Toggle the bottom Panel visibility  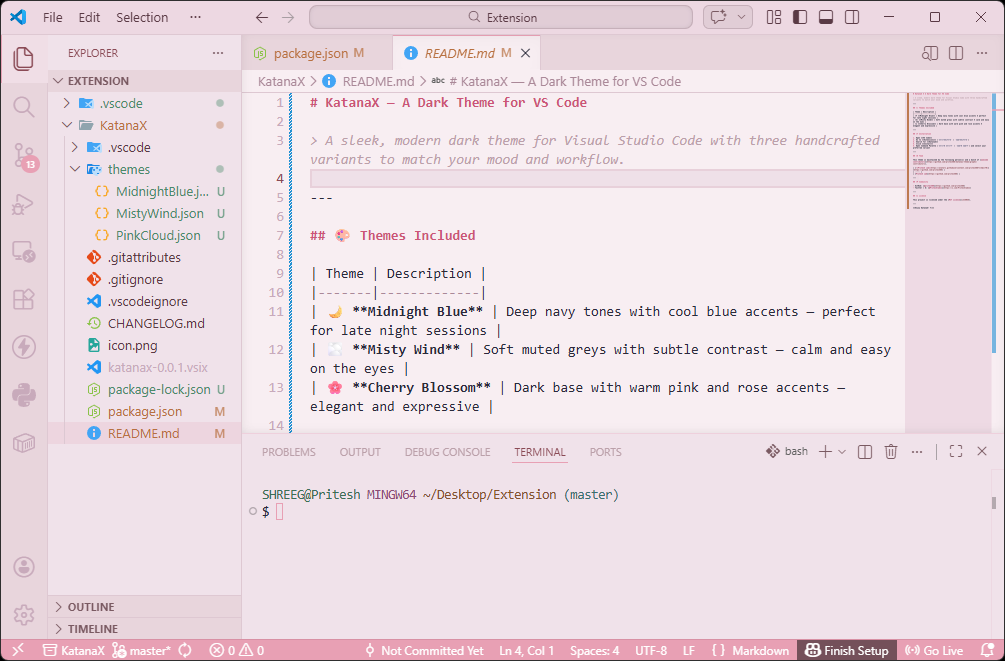(x=826, y=17)
